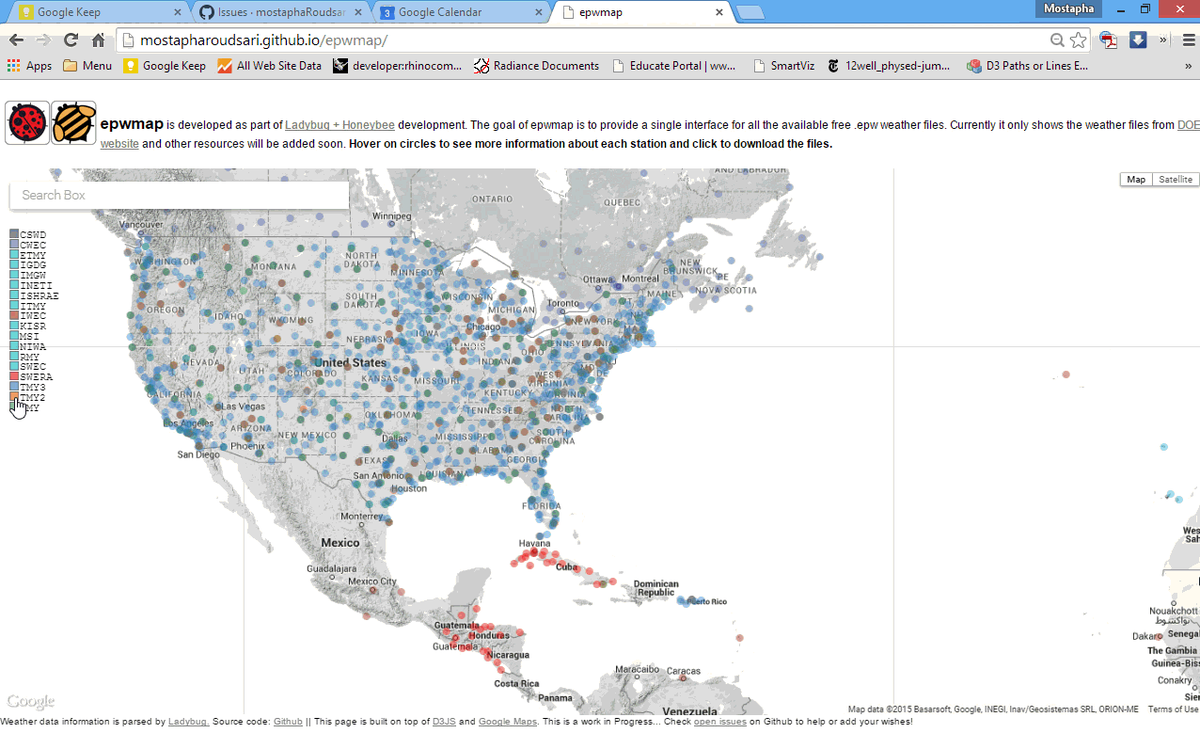The width and height of the screenshot is (1200, 749).
Task: Switch the map to Satellite view
Action: pyautogui.click(x=1175, y=180)
